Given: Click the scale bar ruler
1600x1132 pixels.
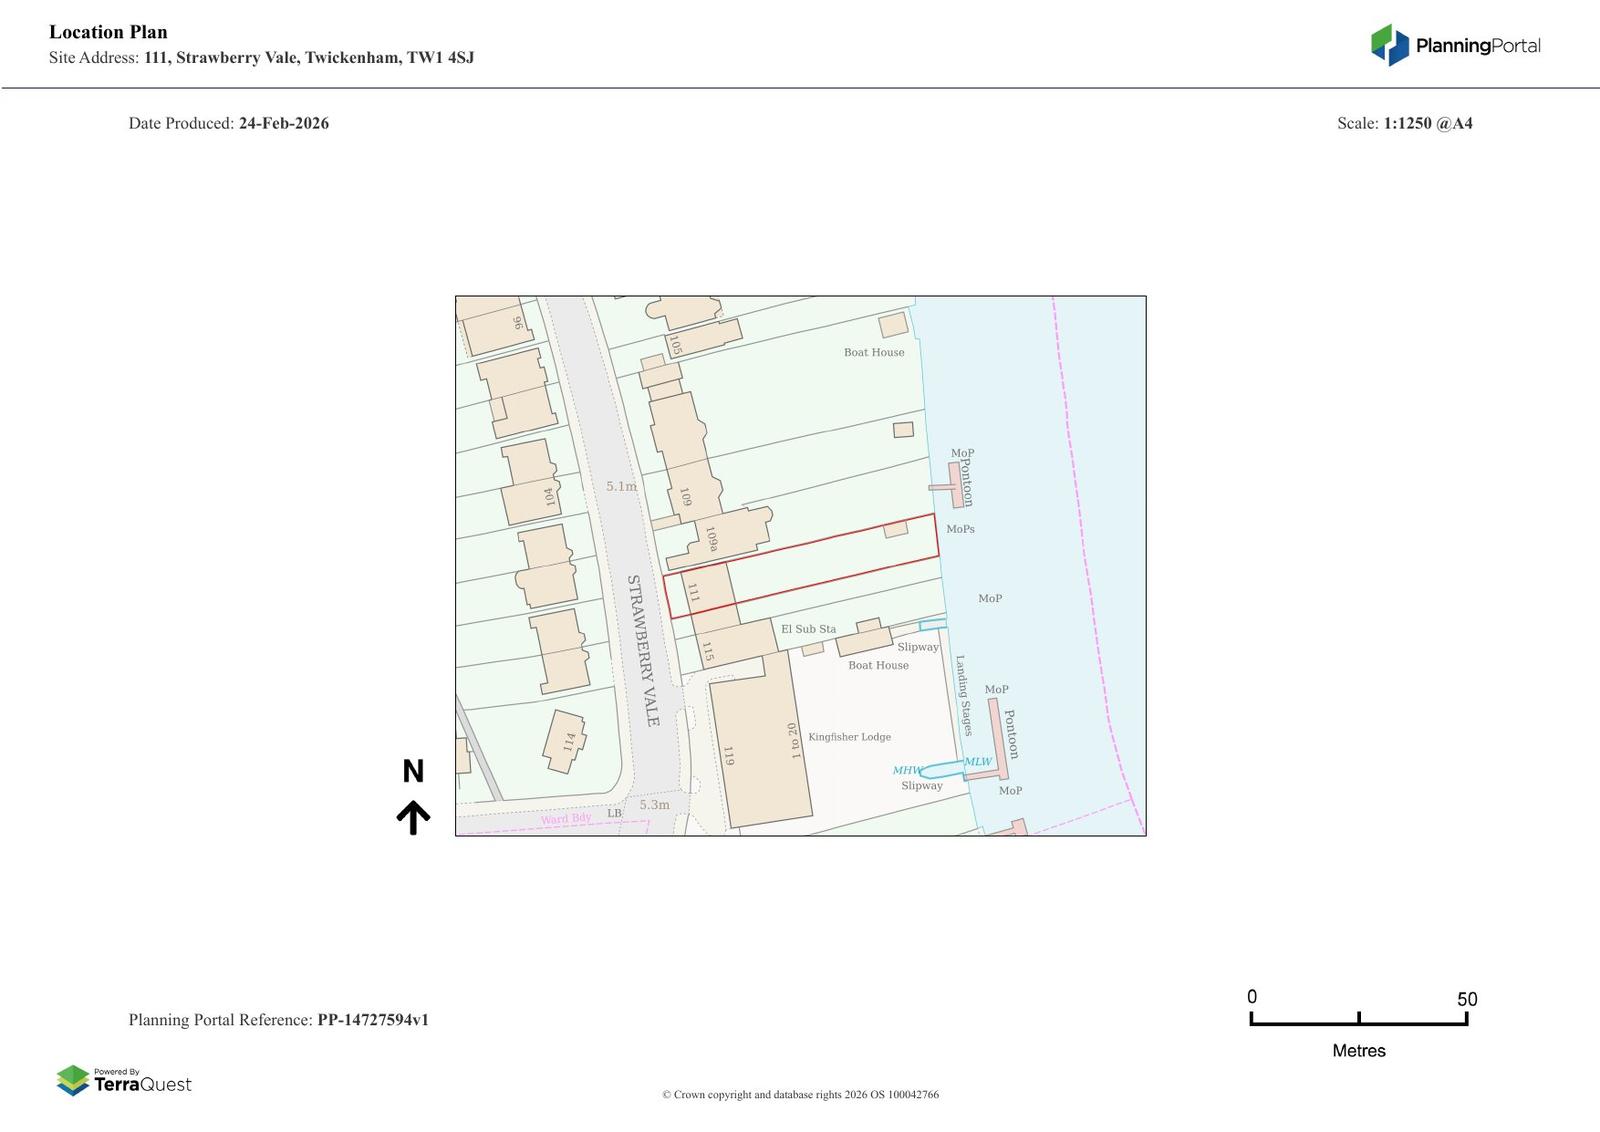Looking at the screenshot, I should point(1358,1019).
